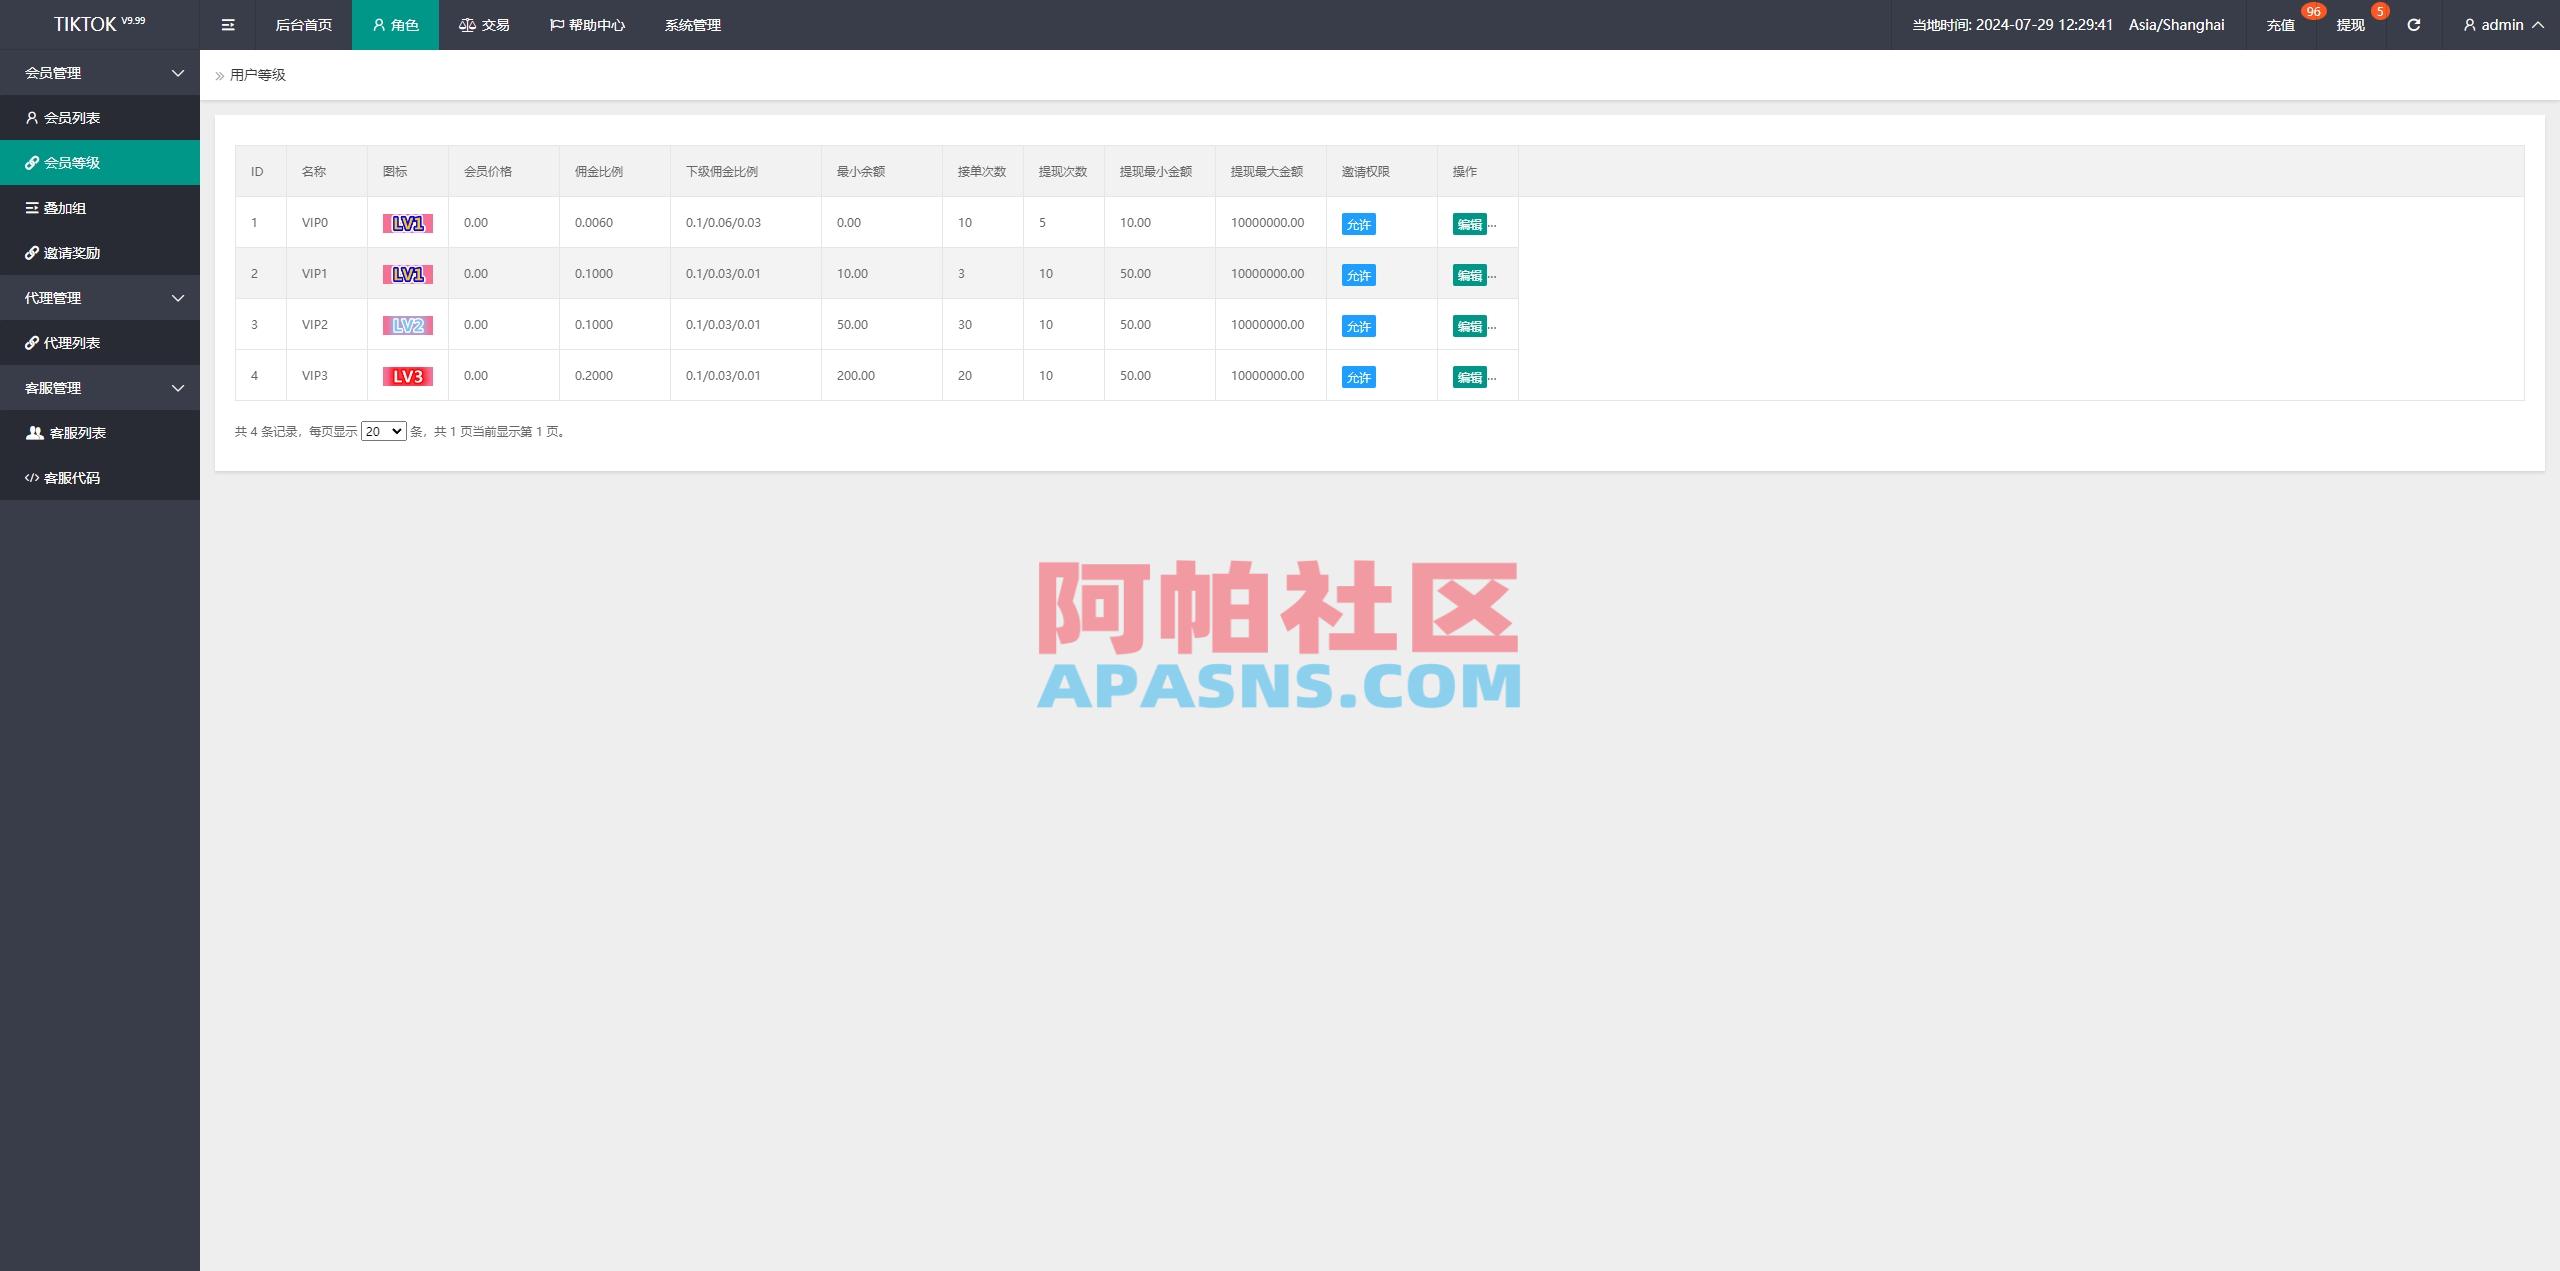
Task: Click the hamburger sidebar collapse icon
Action: pyautogui.click(x=227, y=24)
